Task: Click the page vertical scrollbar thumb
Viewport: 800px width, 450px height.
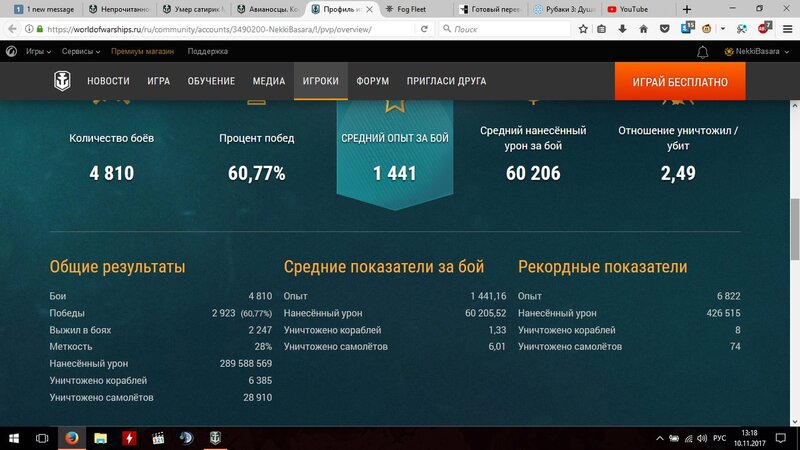Action: [795, 230]
